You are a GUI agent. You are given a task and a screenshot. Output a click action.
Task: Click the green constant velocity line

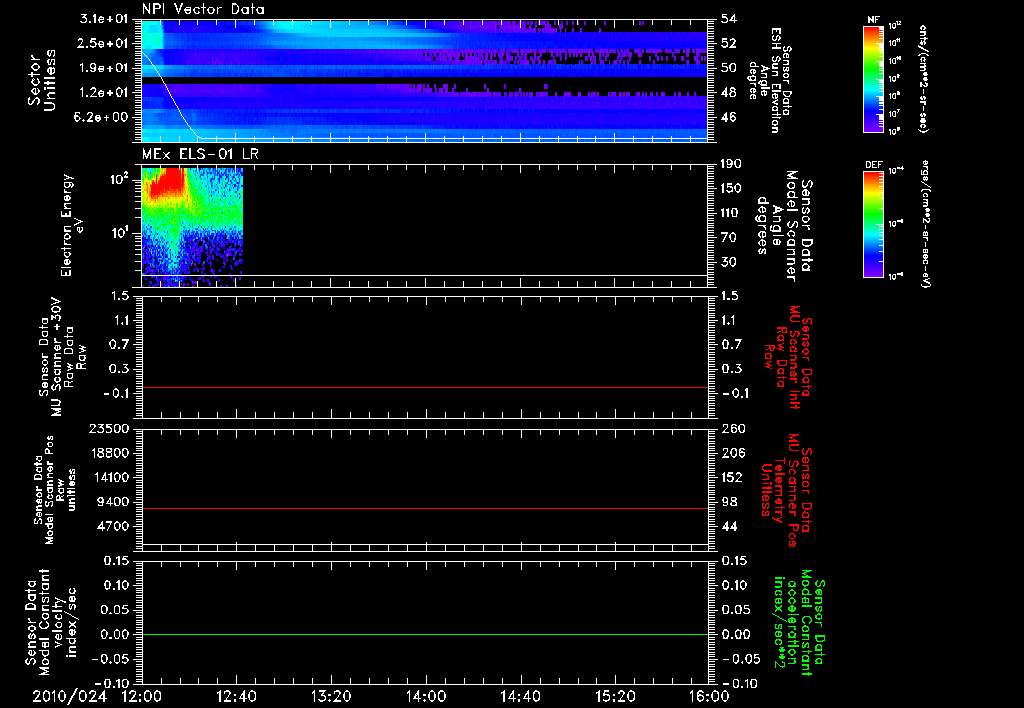tap(424, 634)
